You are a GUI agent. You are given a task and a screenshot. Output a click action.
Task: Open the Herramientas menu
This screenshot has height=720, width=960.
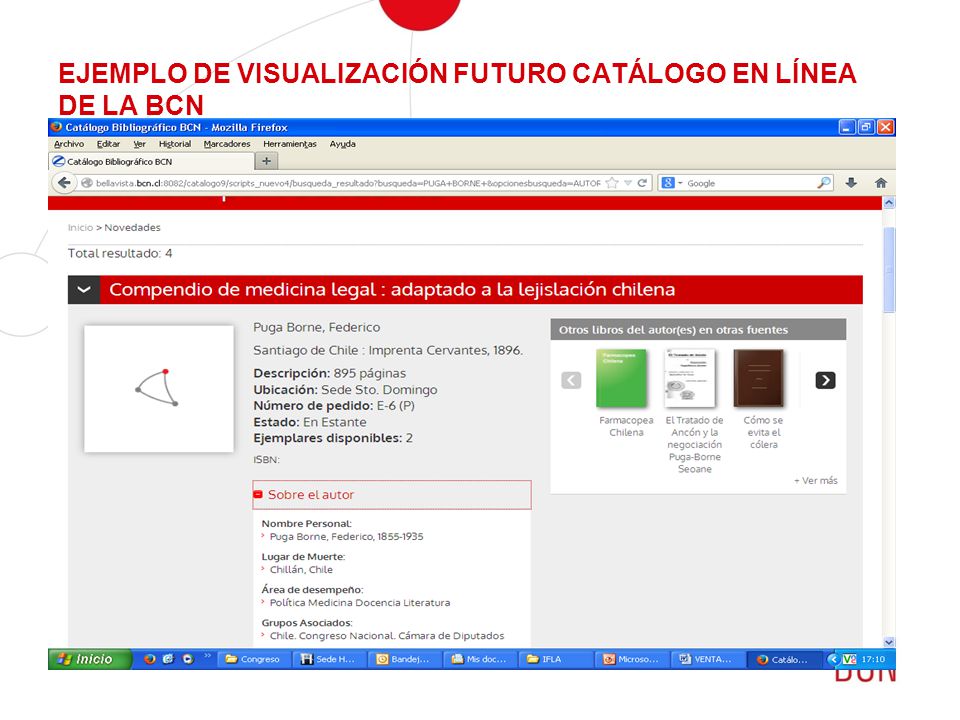click(x=290, y=144)
